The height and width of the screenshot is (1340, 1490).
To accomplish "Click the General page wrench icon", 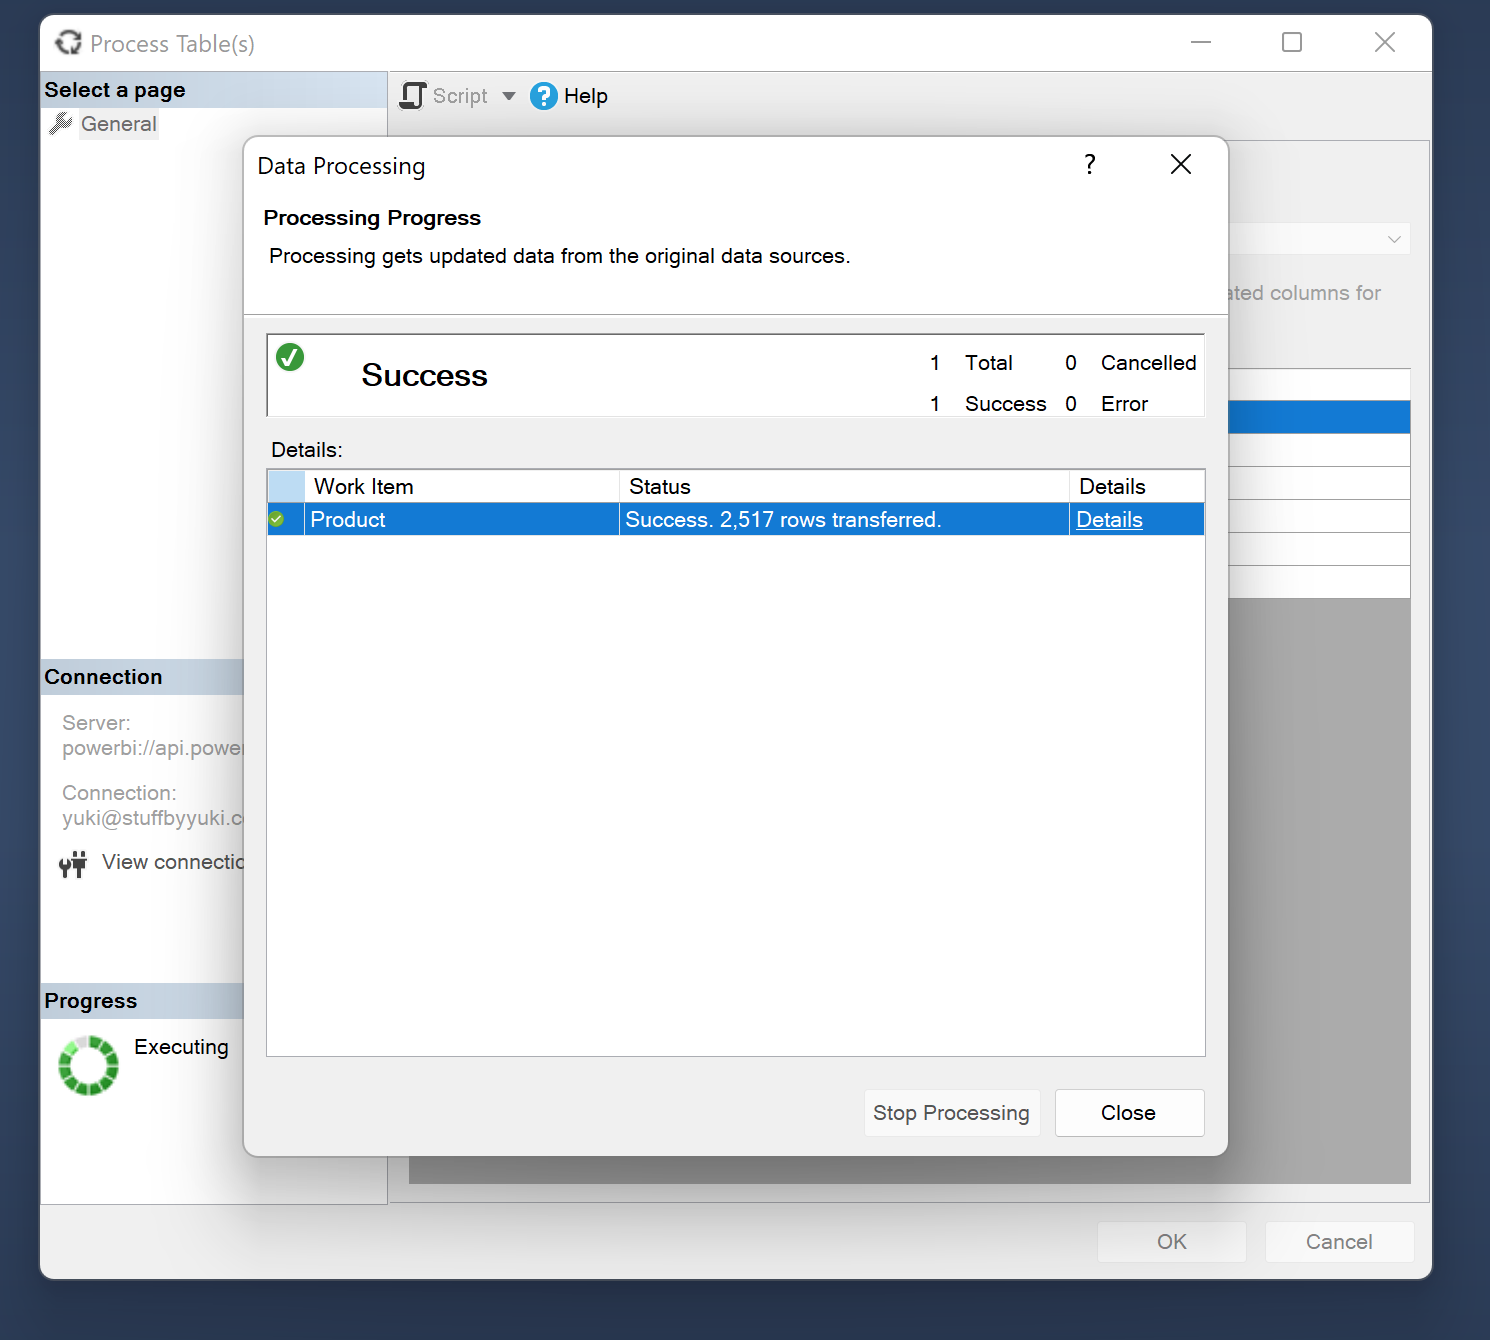I will coord(61,124).
